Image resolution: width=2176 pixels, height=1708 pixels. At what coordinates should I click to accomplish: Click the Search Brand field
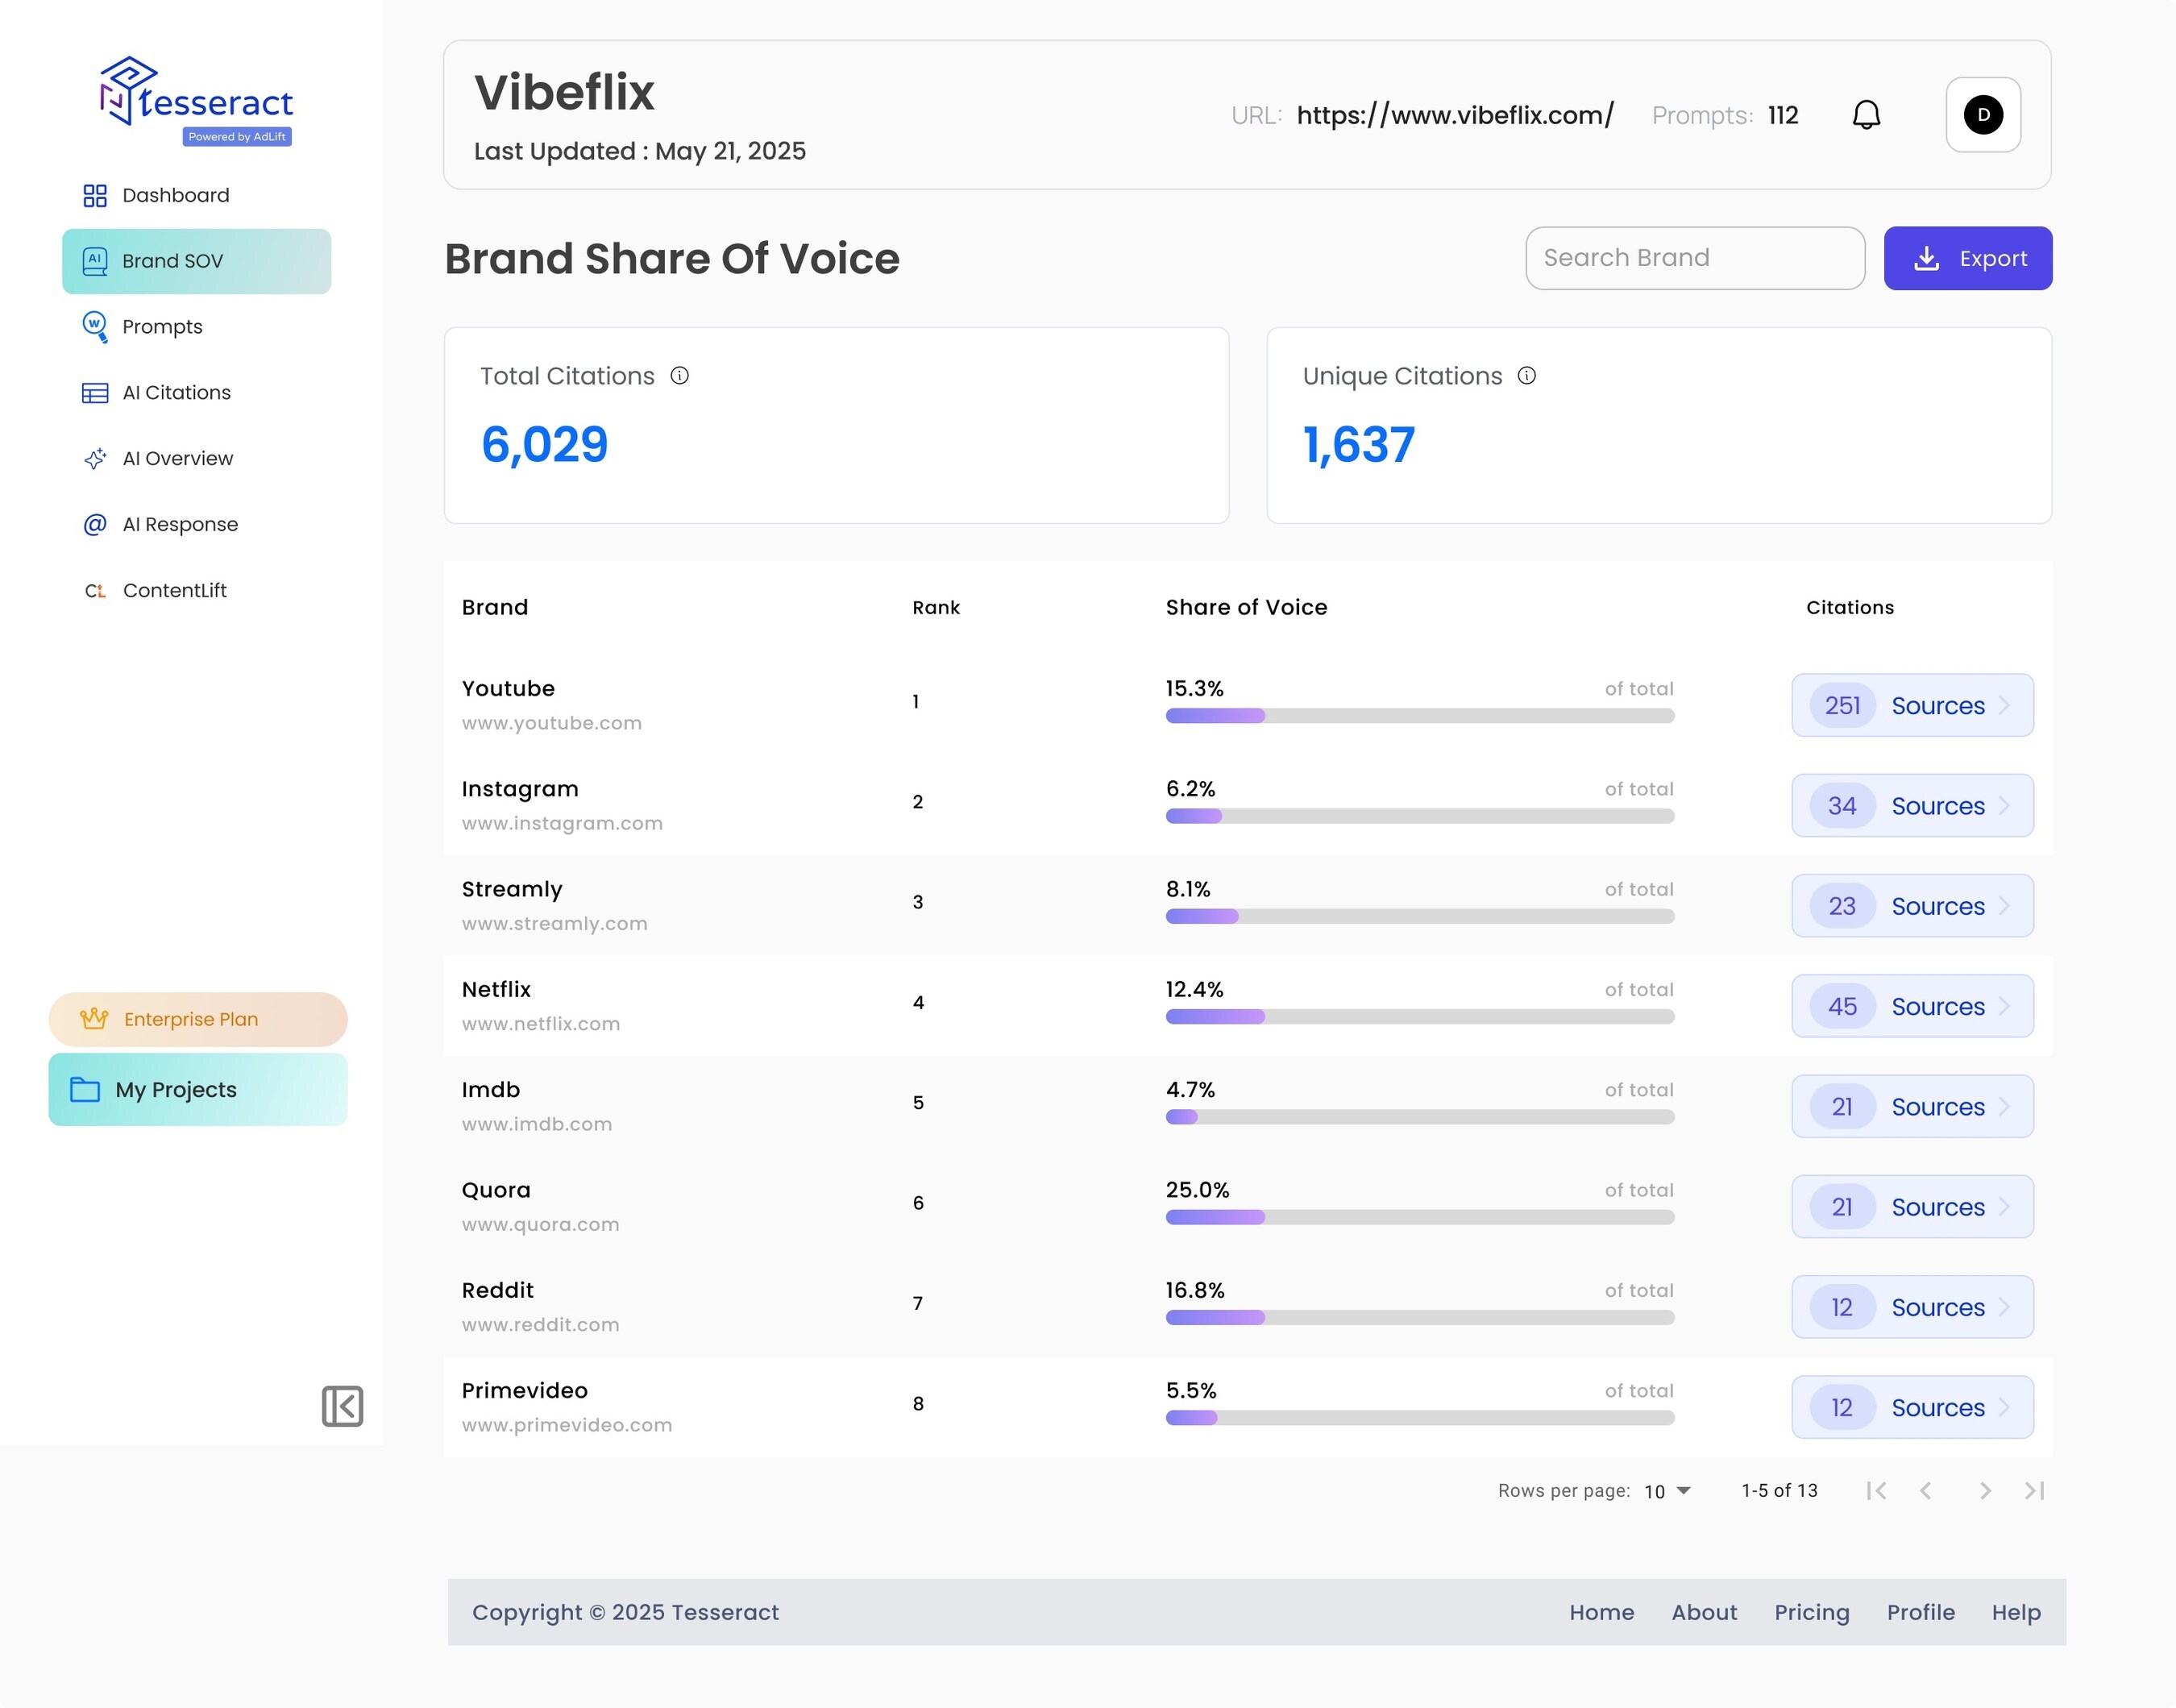(x=1695, y=258)
